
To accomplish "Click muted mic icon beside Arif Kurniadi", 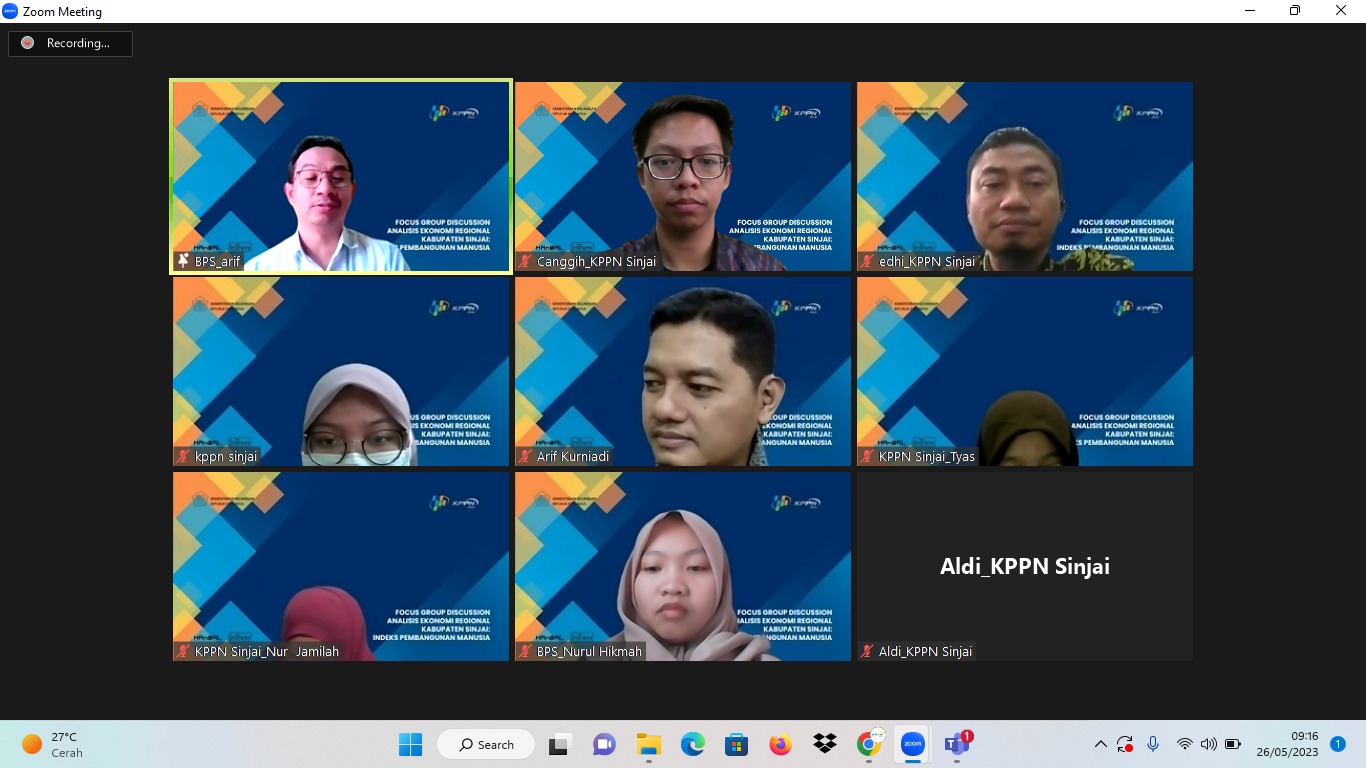I will (526, 457).
